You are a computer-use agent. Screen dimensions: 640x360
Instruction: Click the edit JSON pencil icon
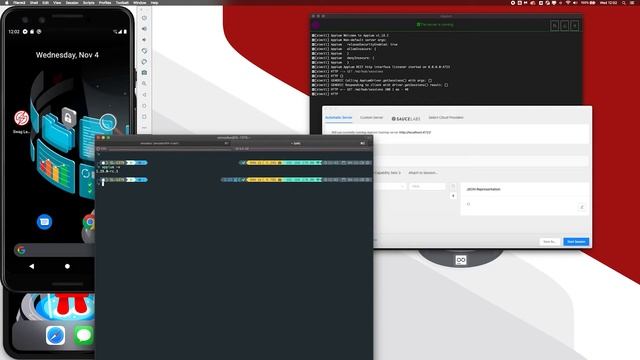pyautogui.click(x=582, y=207)
